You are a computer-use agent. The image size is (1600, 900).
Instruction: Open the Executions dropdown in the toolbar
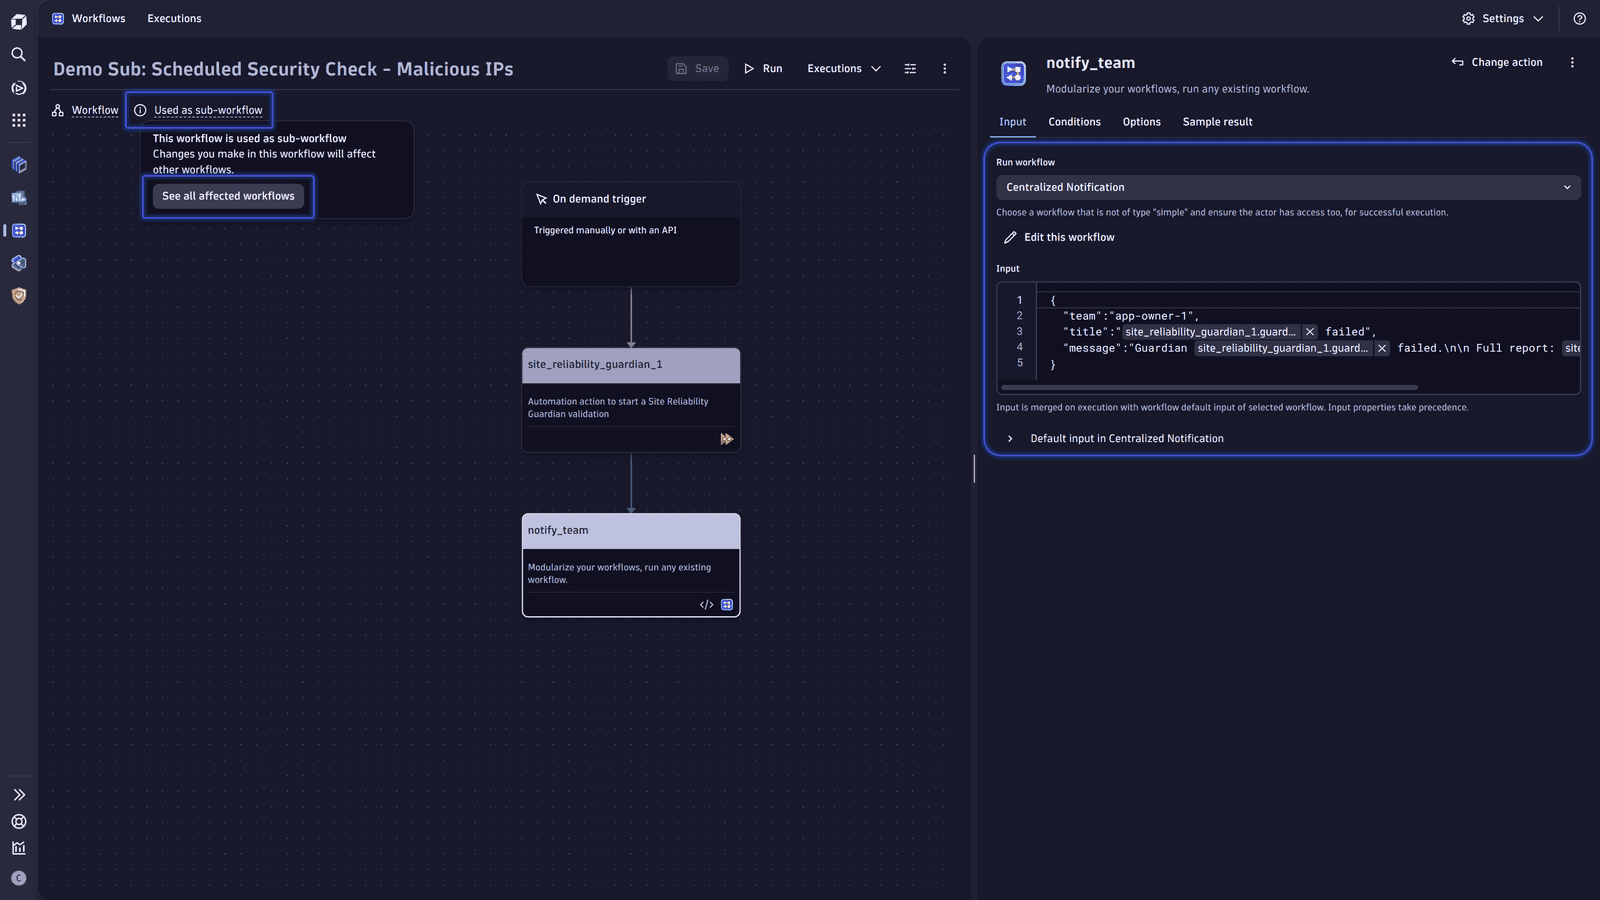tap(844, 69)
